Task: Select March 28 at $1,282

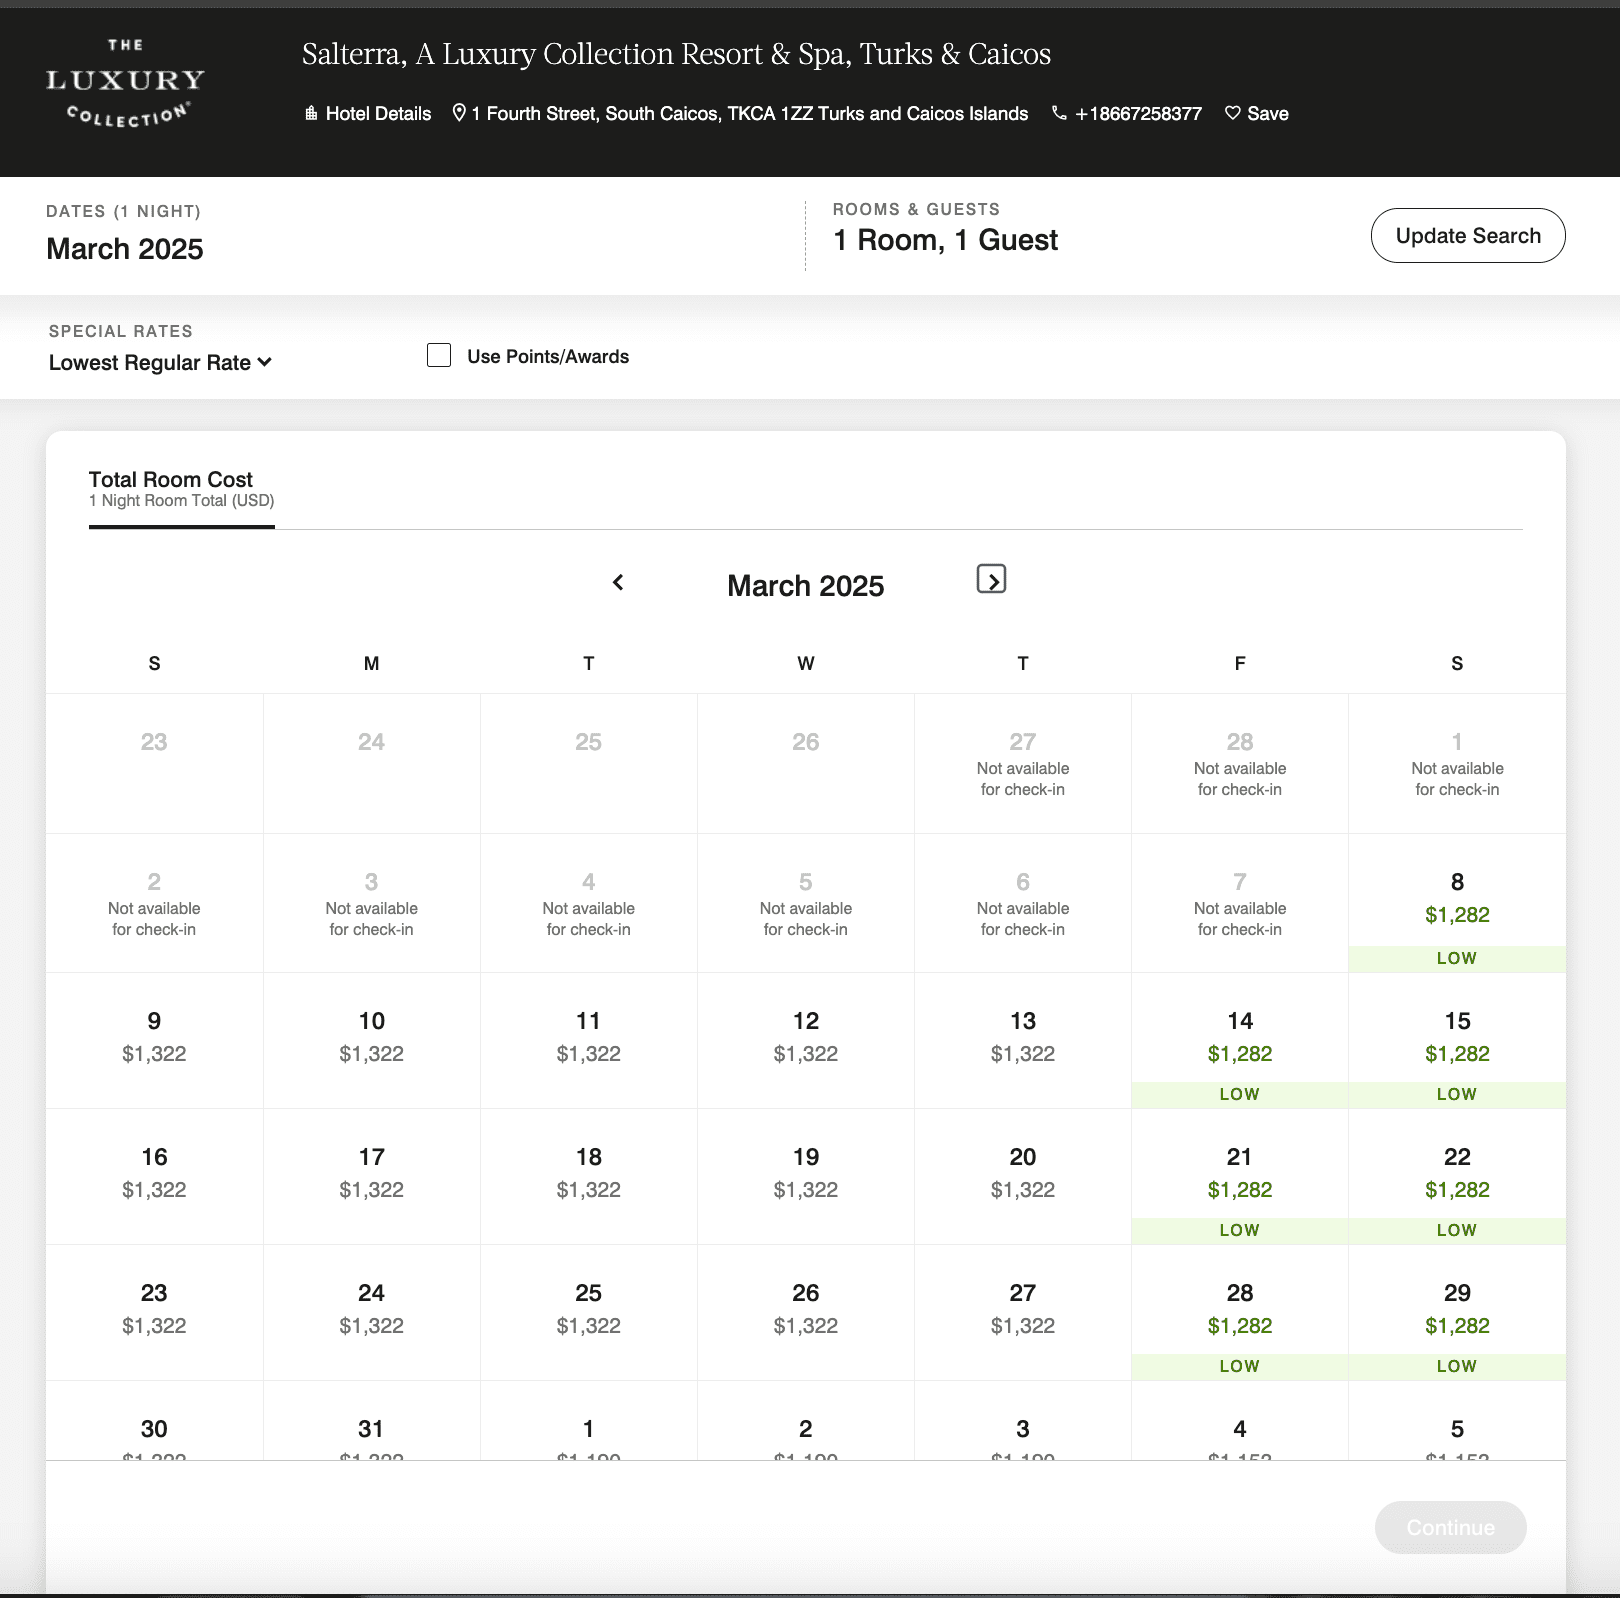Action: tap(1240, 1312)
